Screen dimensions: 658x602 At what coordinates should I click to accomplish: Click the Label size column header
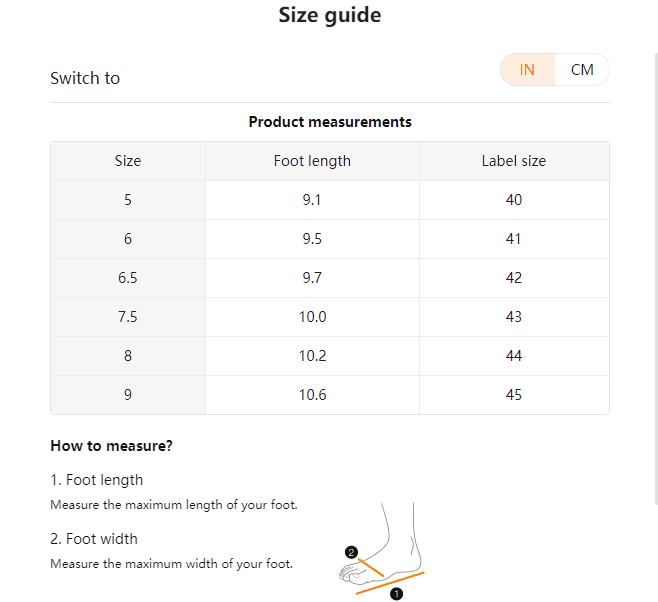514,161
